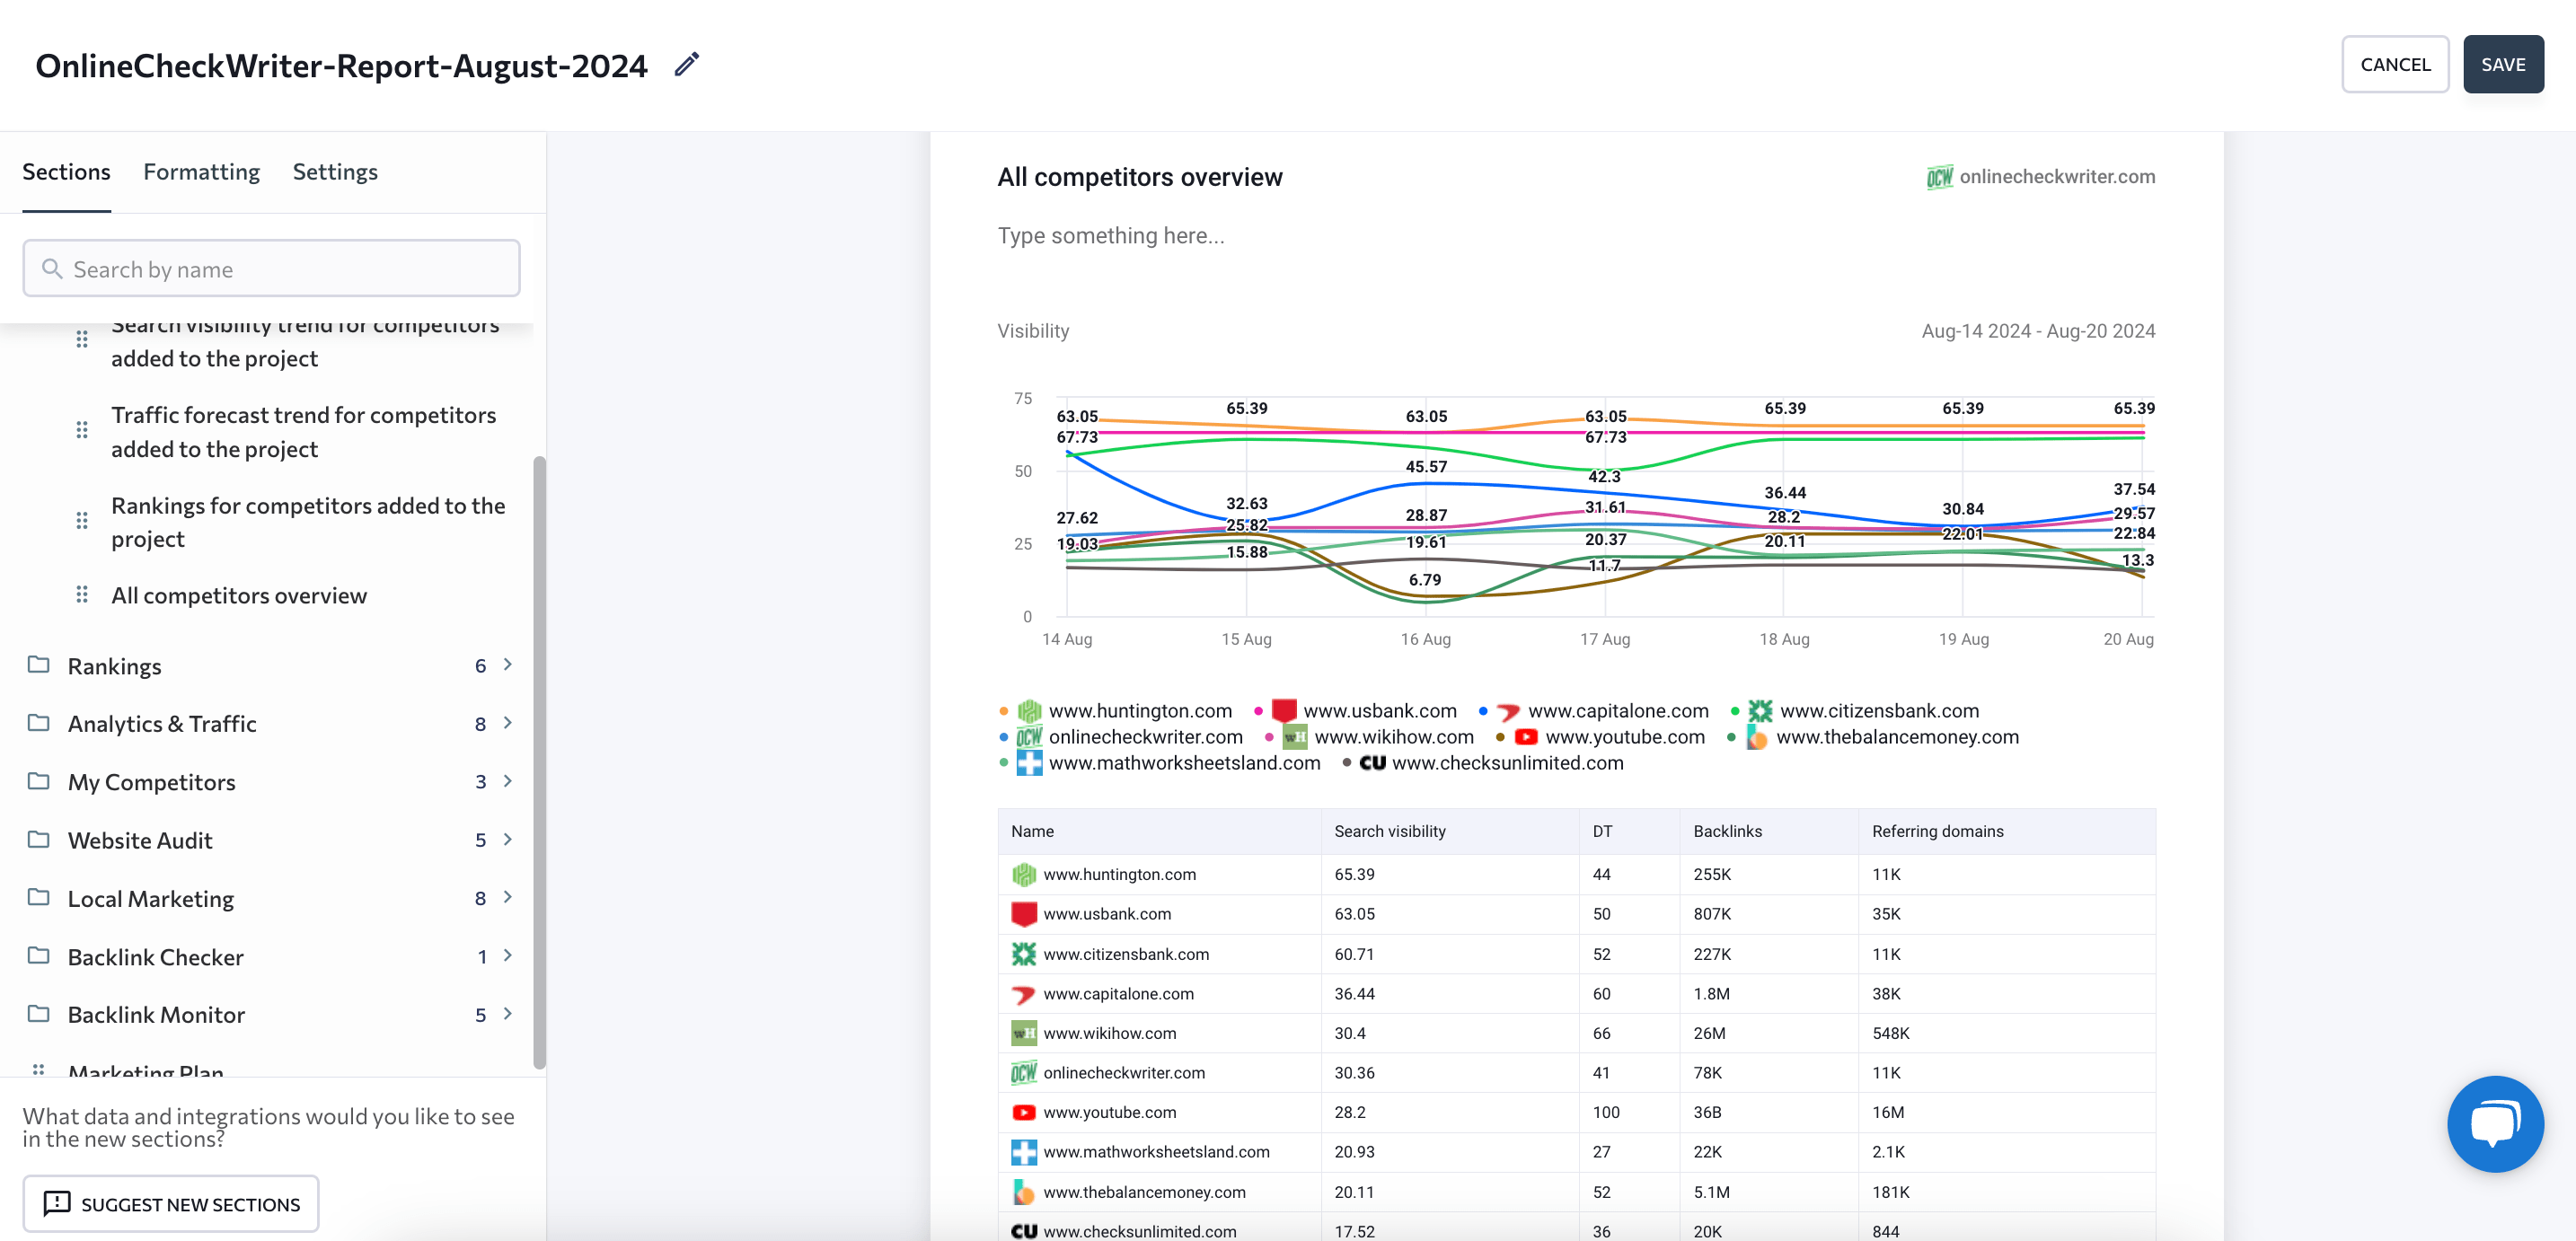
Task: Click the speech icon on the Suggest New Sections button
Action: pos(57,1203)
